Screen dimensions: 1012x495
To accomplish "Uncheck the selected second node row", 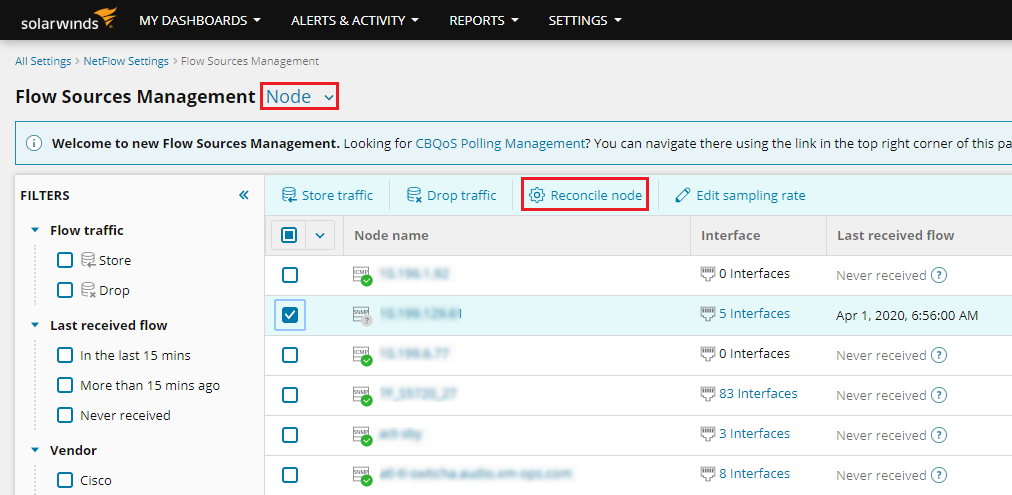I will coord(289,315).
